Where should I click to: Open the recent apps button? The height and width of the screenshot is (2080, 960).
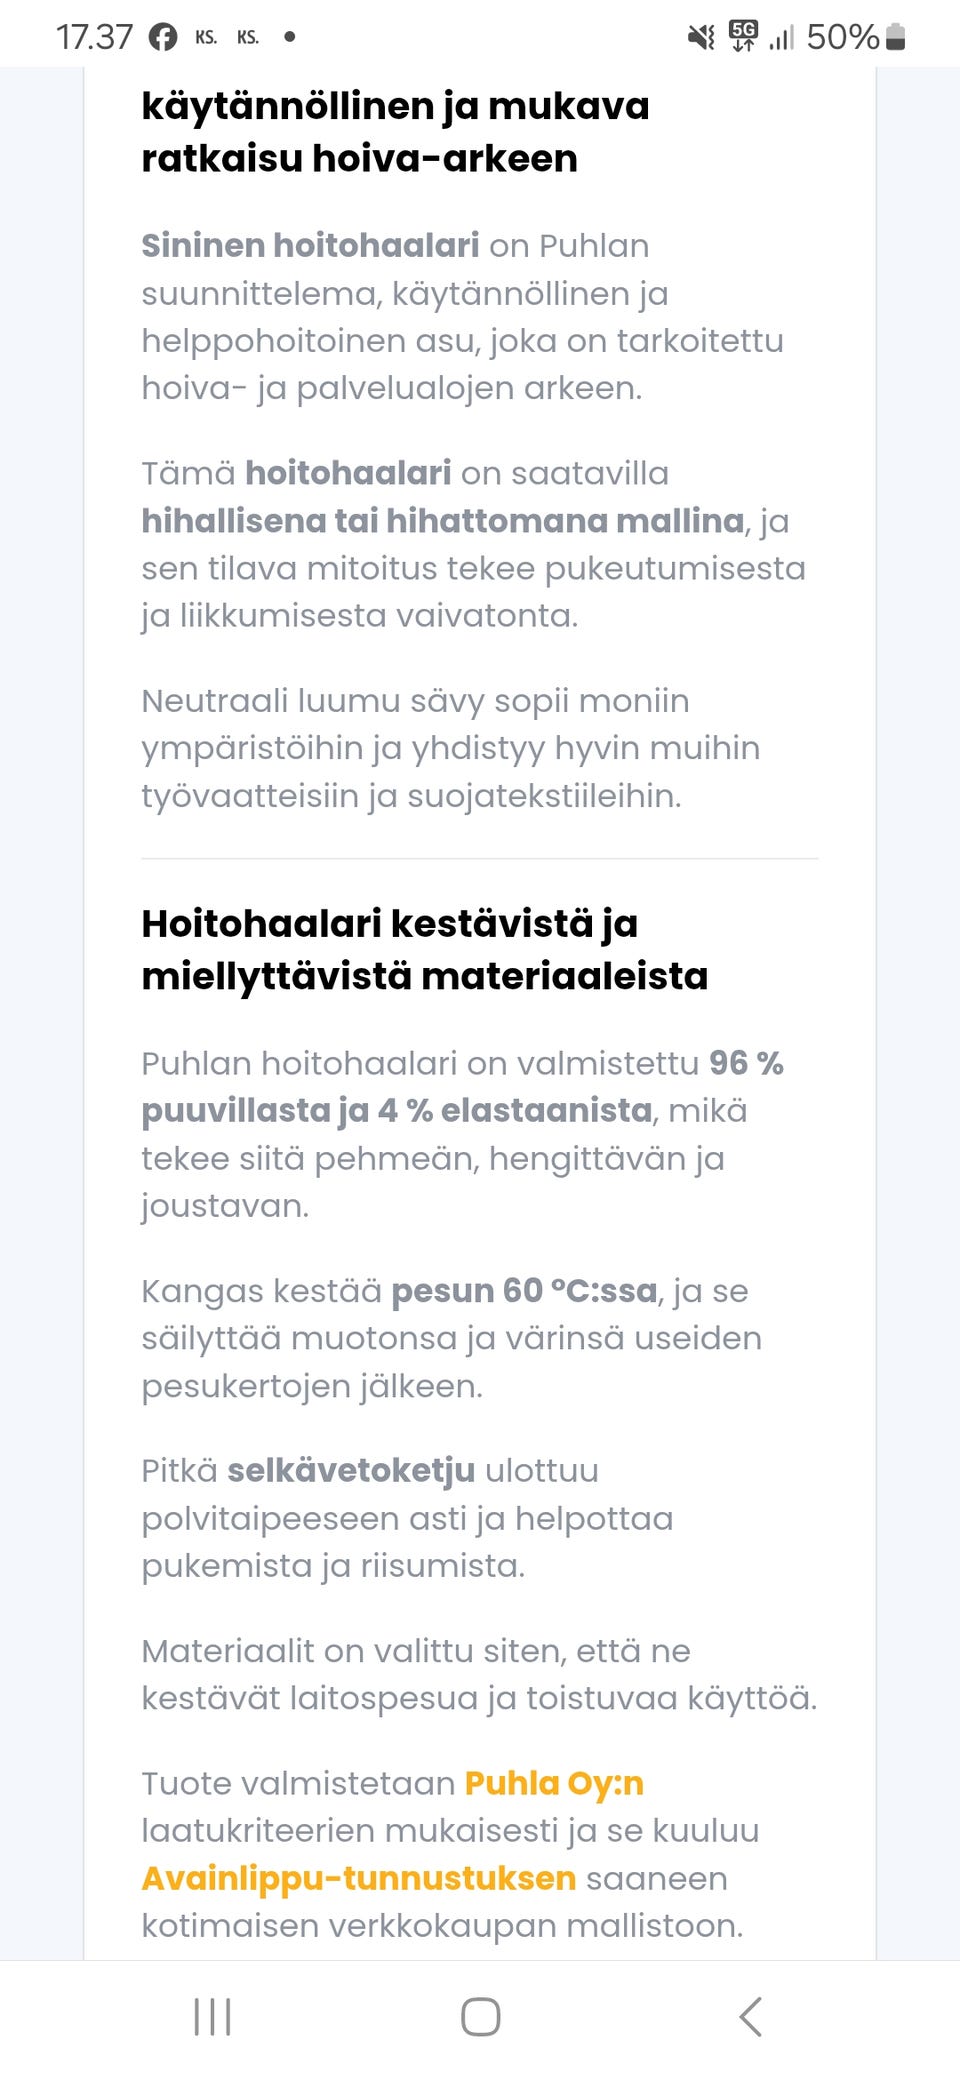pyautogui.click(x=210, y=2017)
